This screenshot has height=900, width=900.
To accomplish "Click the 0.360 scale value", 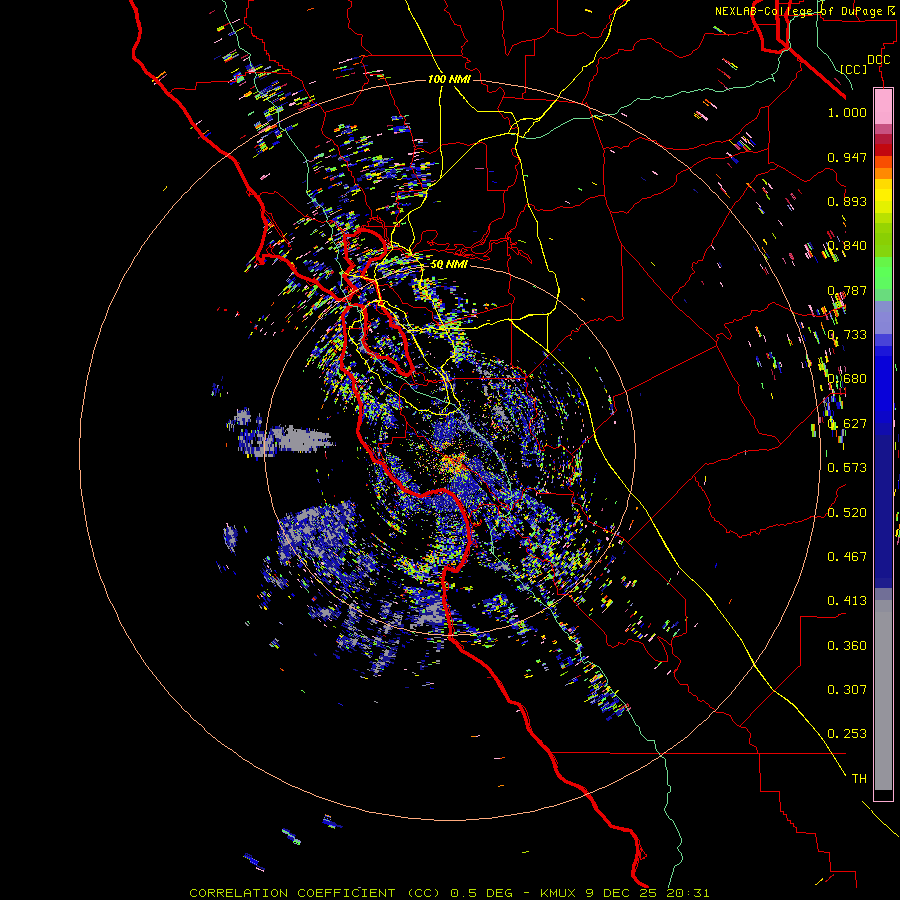I will 847,646.
